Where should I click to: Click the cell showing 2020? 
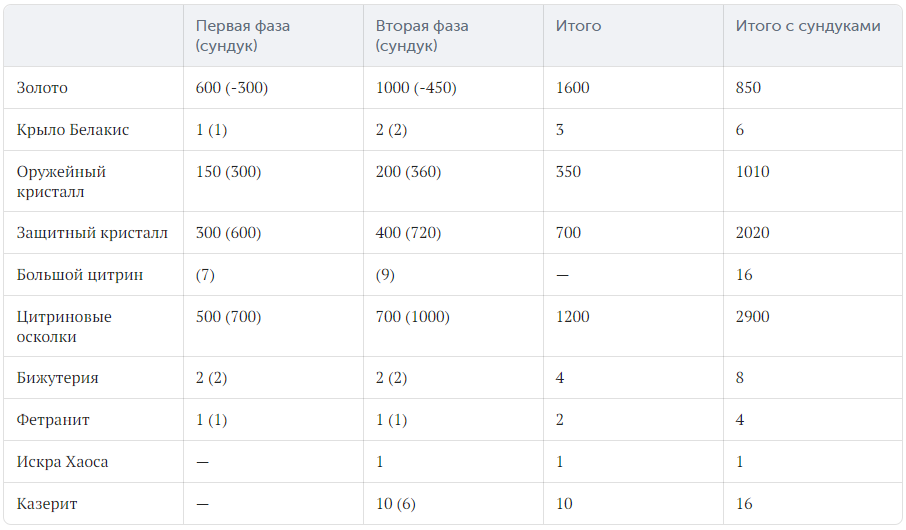pos(752,233)
